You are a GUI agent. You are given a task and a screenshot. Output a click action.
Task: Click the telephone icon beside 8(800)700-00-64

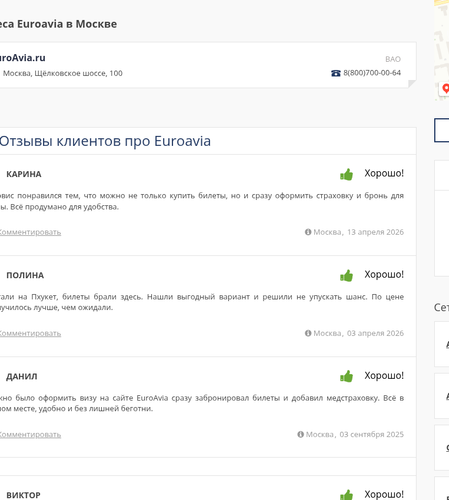click(336, 73)
